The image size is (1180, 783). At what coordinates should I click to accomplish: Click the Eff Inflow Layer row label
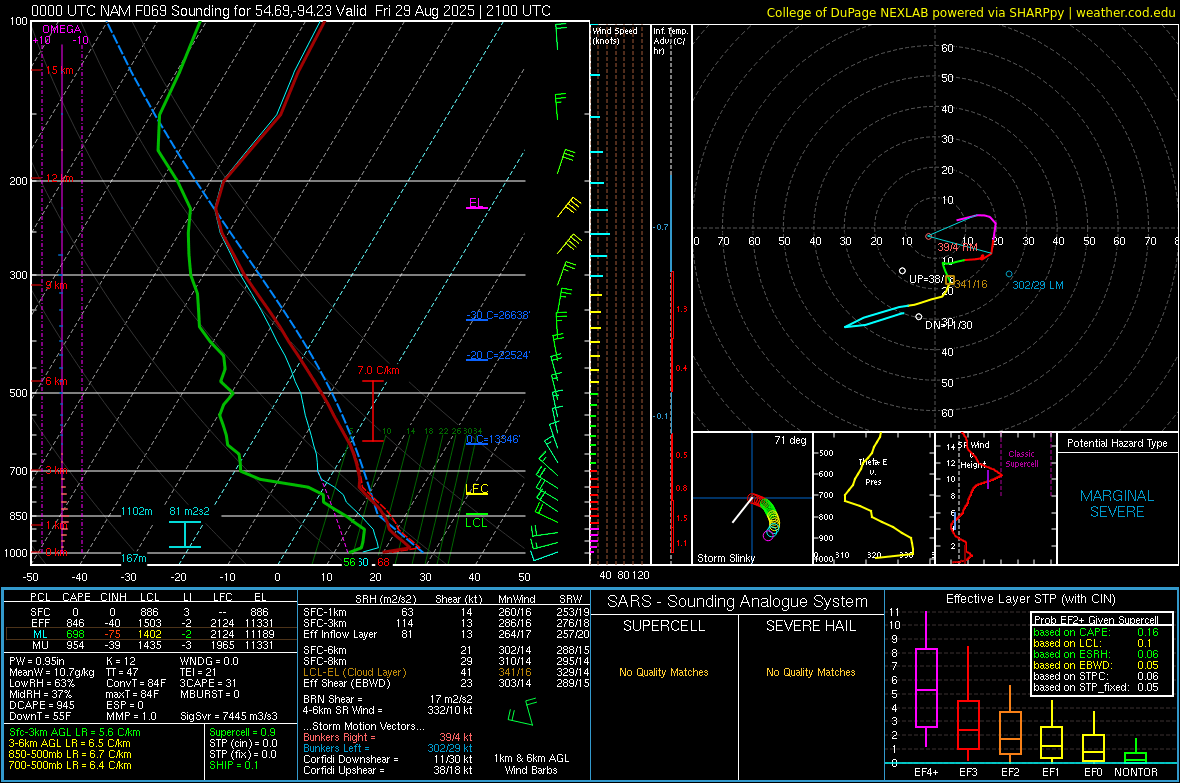340,634
